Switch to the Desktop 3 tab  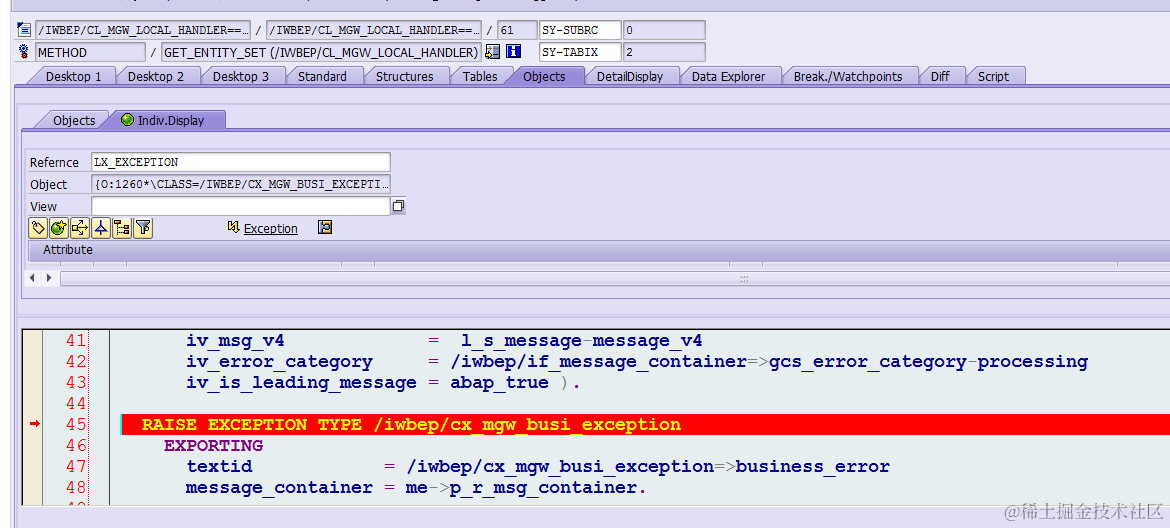tap(240, 76)
